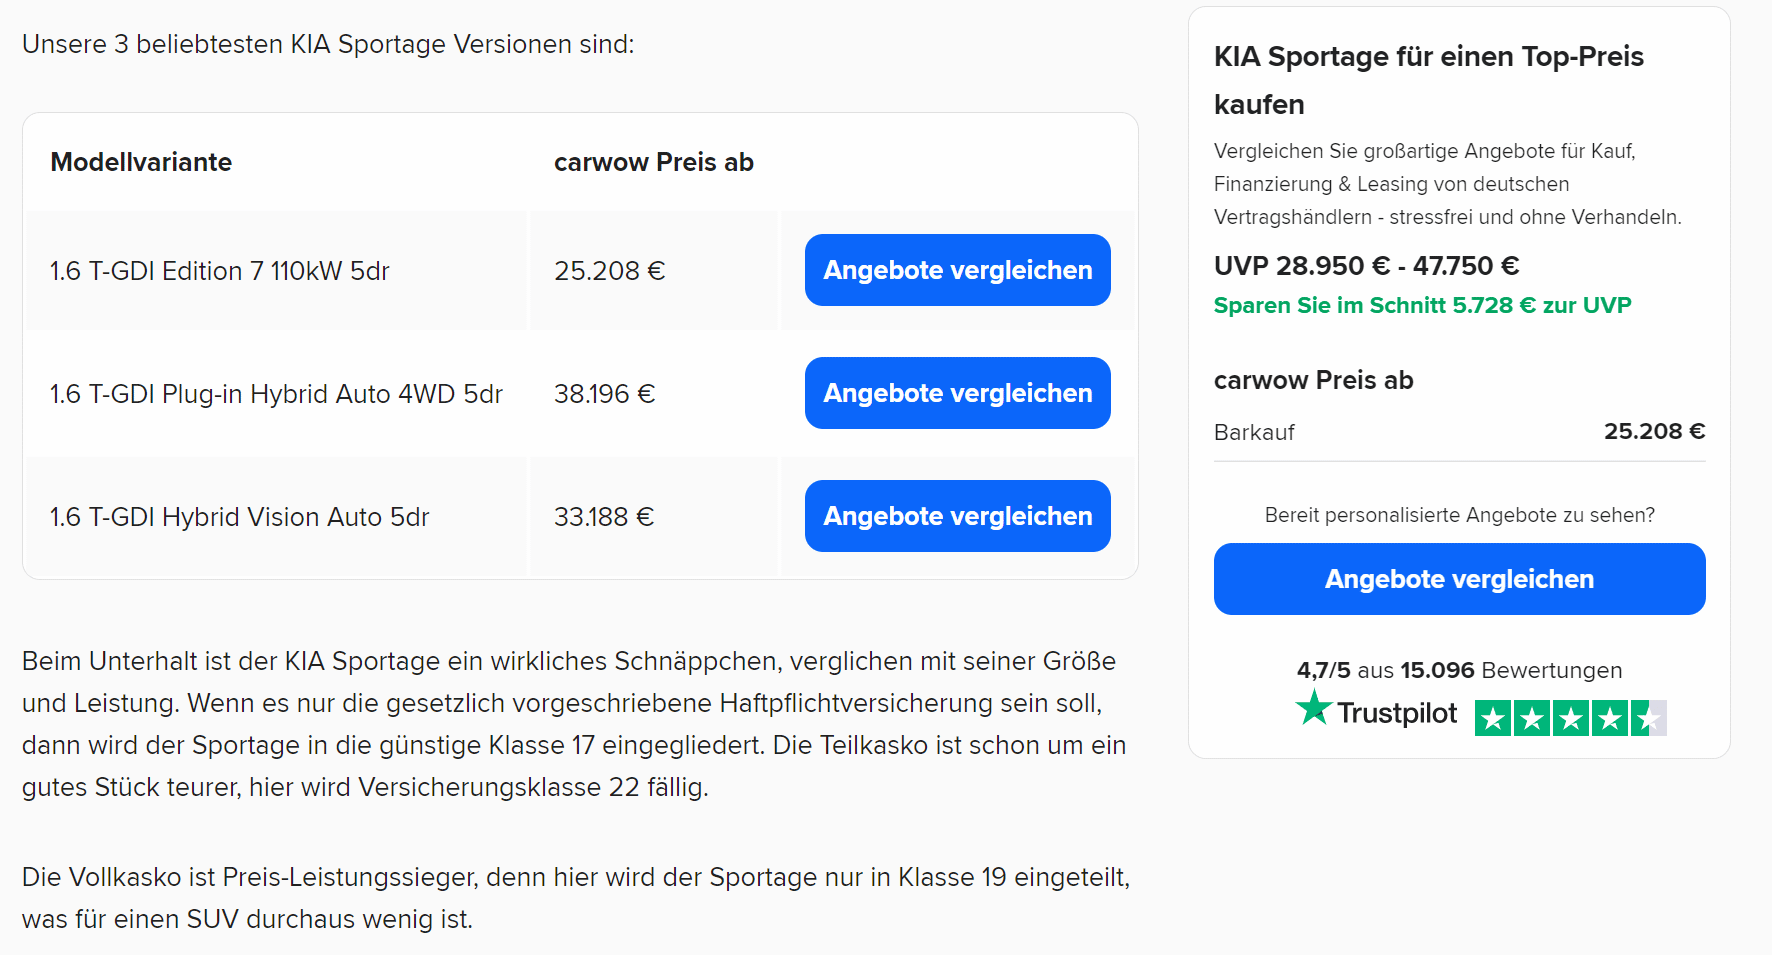1772x955 pixels.
Task: Click the Trustpilot five-star rating graphic
Action: click(x=1571, y=718)
